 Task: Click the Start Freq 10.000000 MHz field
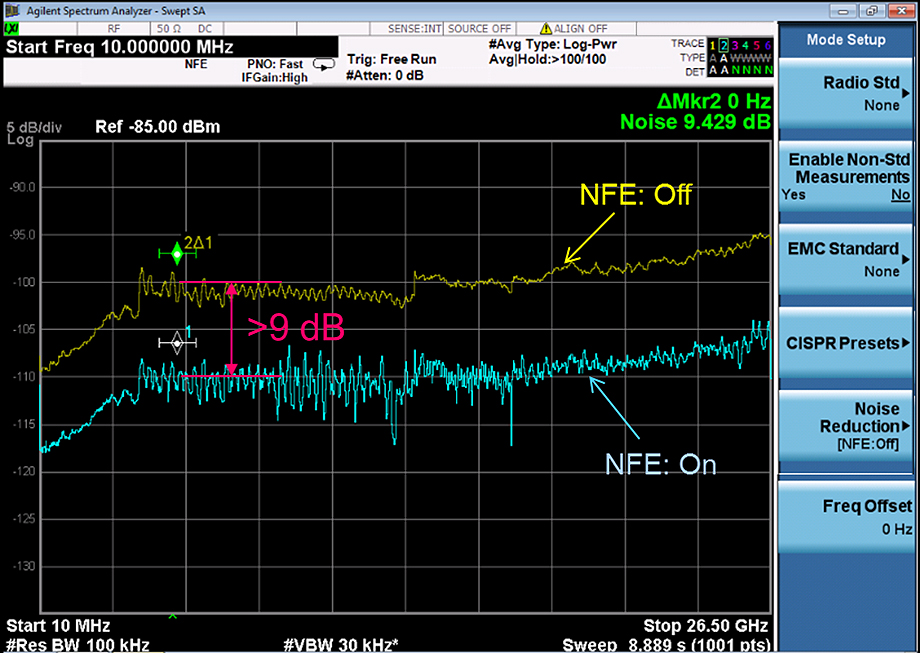pyautogui.click(x=120, y=47)
